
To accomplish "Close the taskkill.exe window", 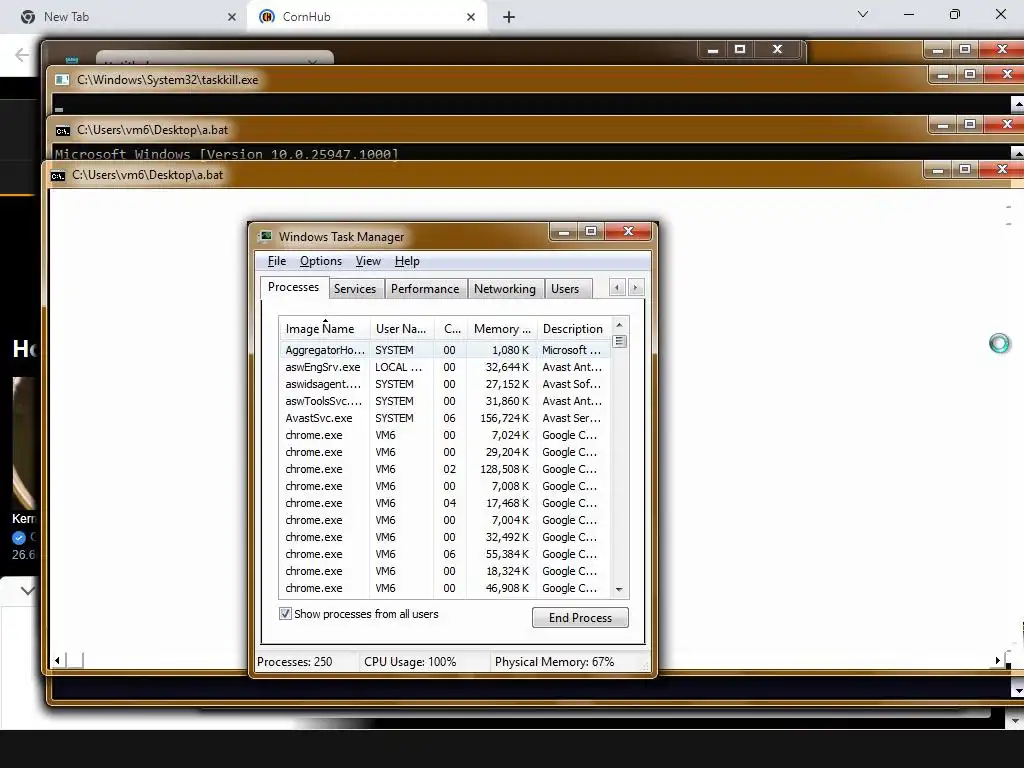I will [1006, 75].
